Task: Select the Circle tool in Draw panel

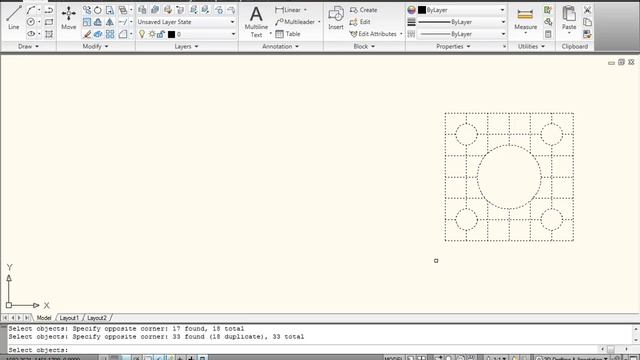Action: coord(31,22)
